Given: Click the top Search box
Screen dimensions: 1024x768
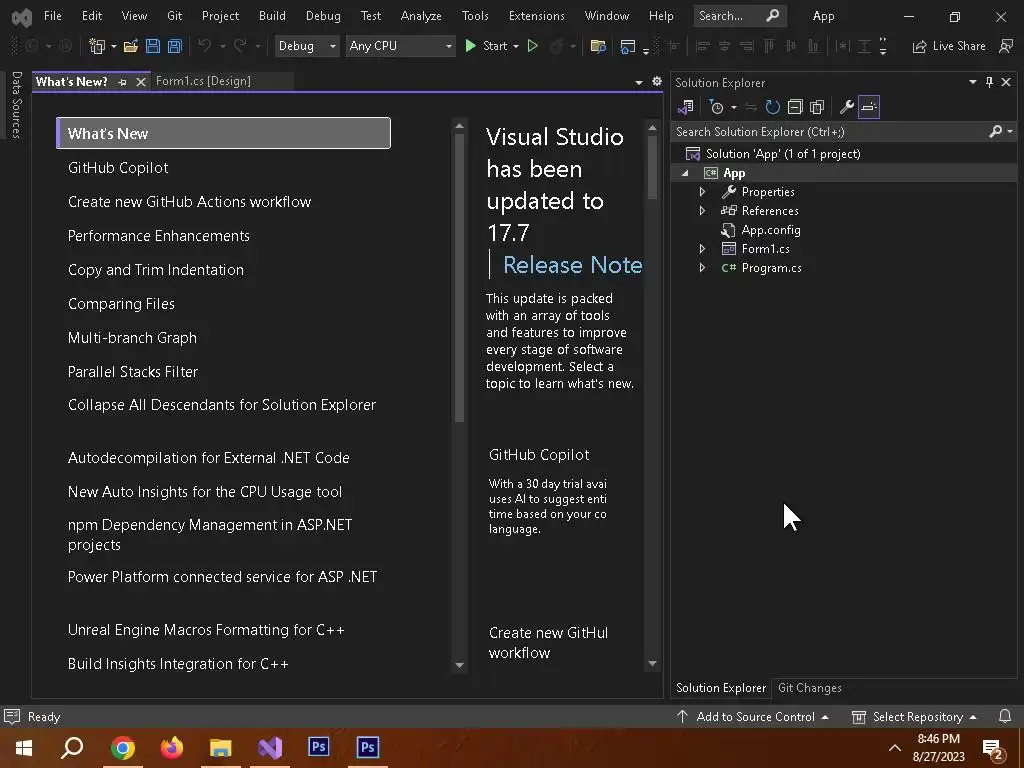Looking at the screenshot, I should click(739, 16).
